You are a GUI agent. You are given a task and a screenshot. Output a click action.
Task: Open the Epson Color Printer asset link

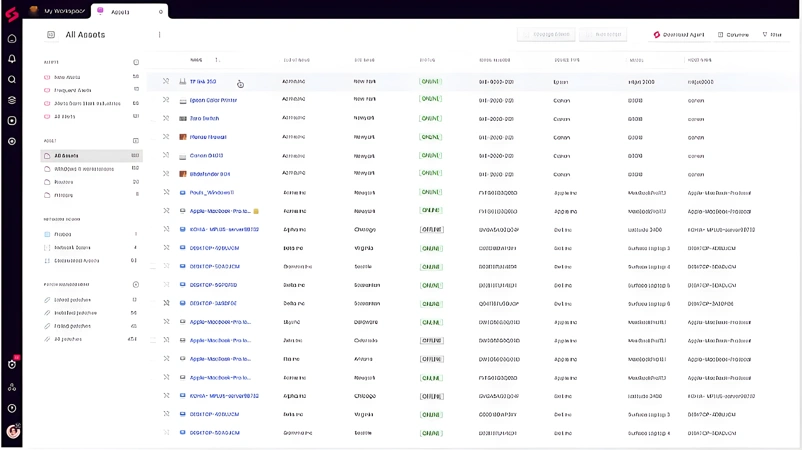(x=213, y=100)
